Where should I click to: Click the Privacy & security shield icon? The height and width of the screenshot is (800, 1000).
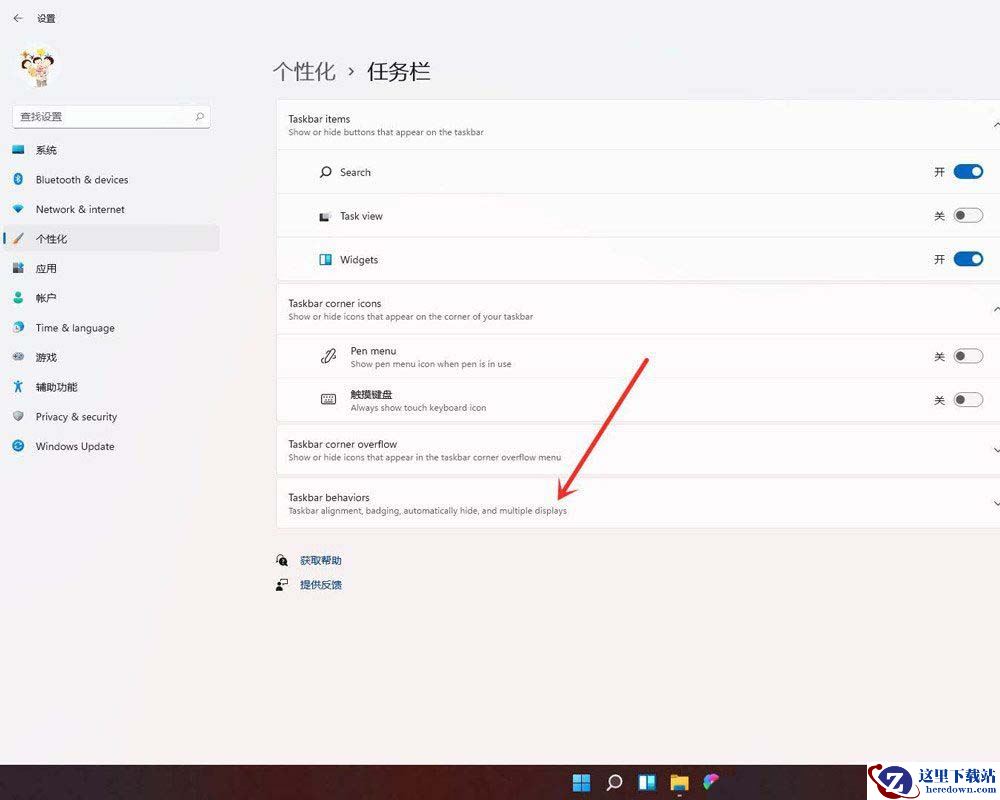[x=18, y=416]
